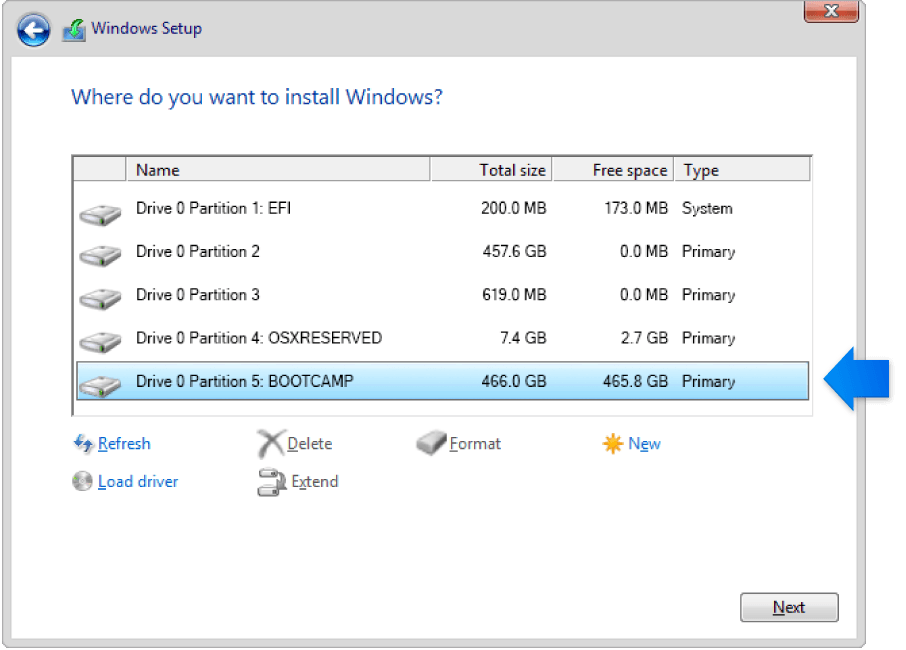Select Drive 0 Partition 1: EFI

443,208
